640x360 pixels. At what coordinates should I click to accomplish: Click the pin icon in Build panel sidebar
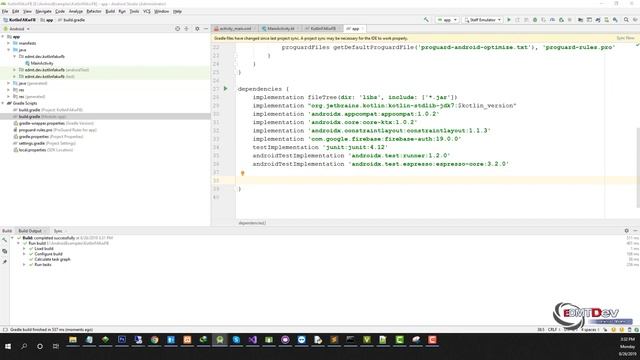pyautogui.click(x=4, y=262)
